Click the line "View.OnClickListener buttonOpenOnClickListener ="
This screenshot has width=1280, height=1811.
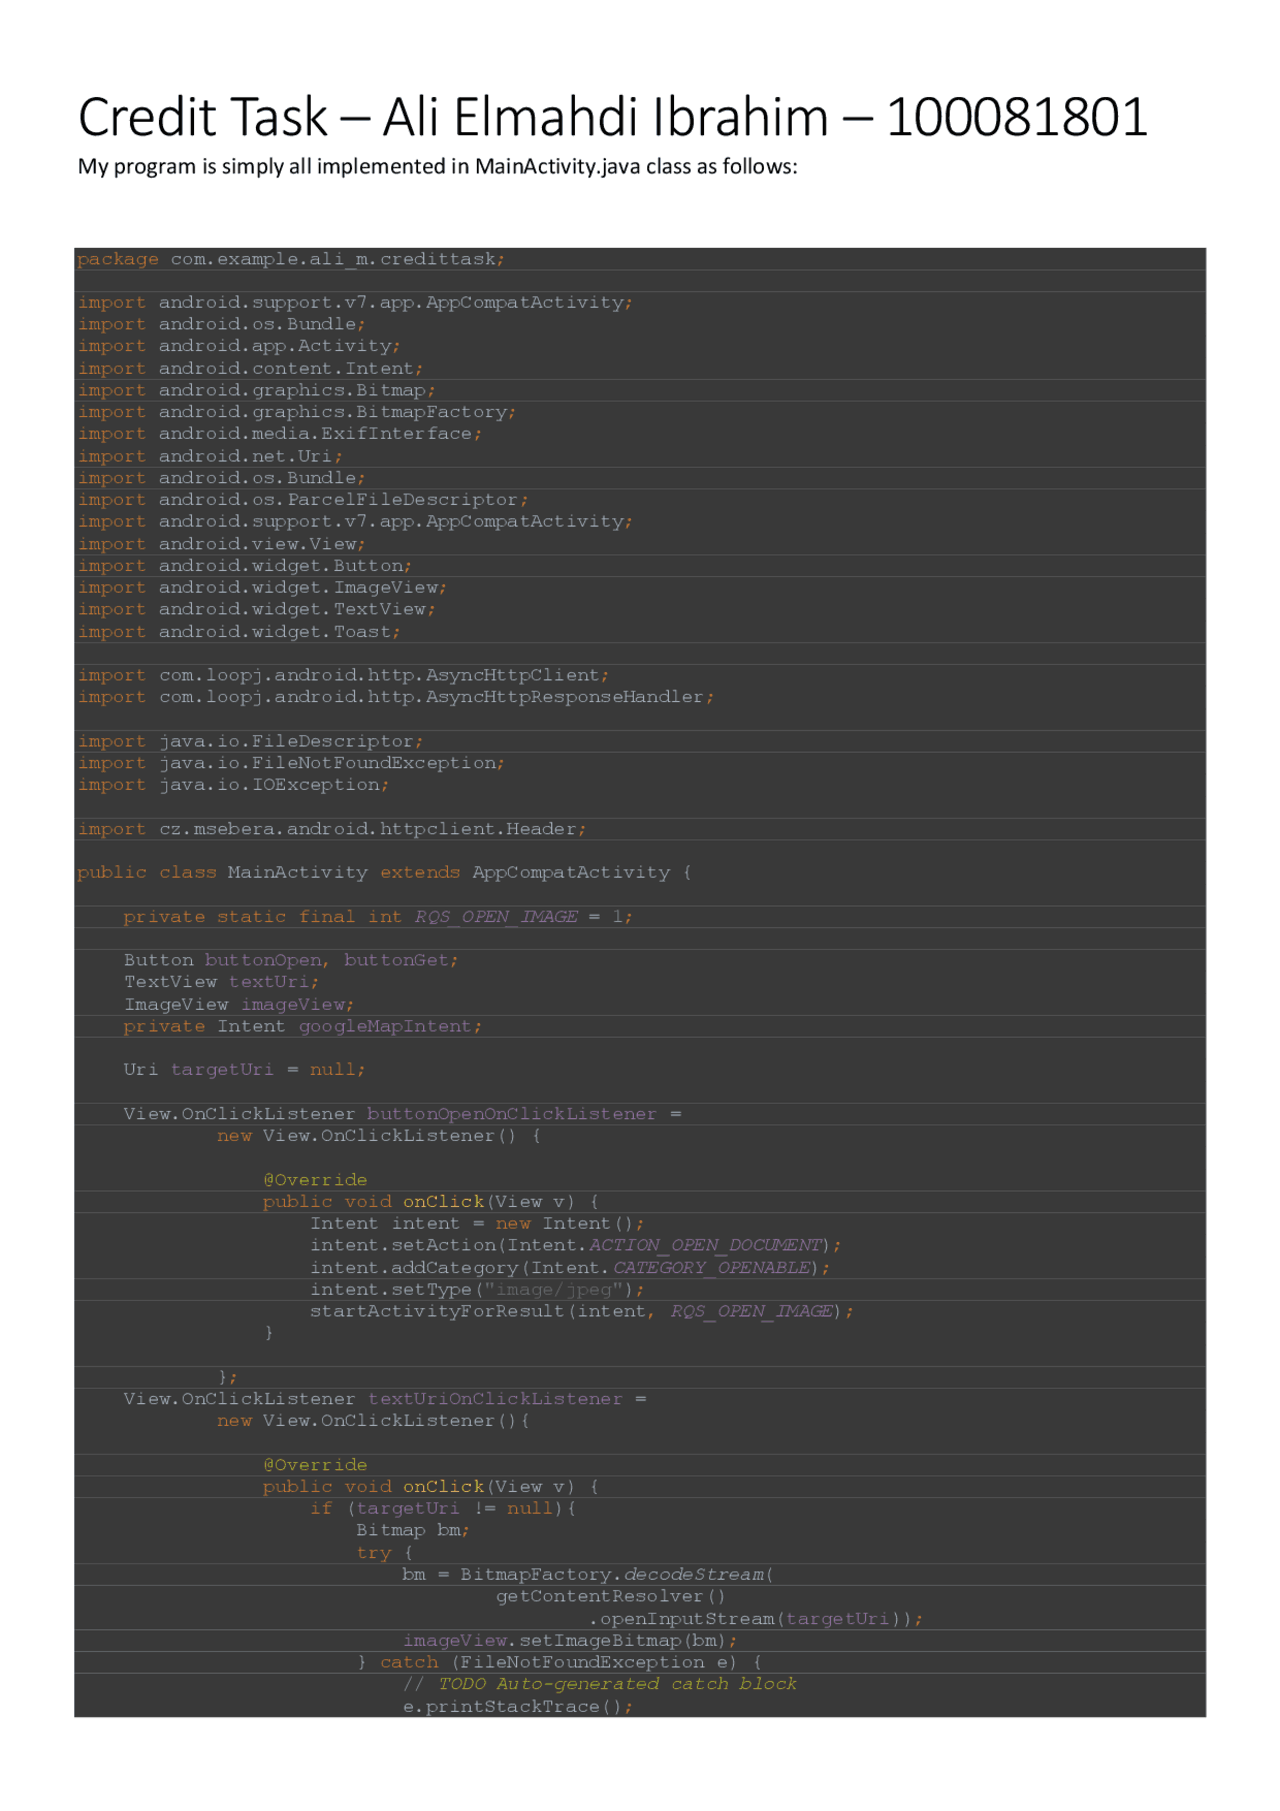pyautogui.click(x=402, y=1114)
